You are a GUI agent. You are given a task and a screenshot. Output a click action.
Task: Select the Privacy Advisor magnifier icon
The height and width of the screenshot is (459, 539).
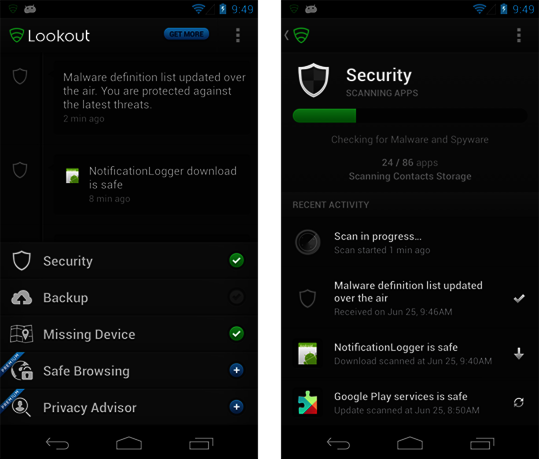pos(21,407)
